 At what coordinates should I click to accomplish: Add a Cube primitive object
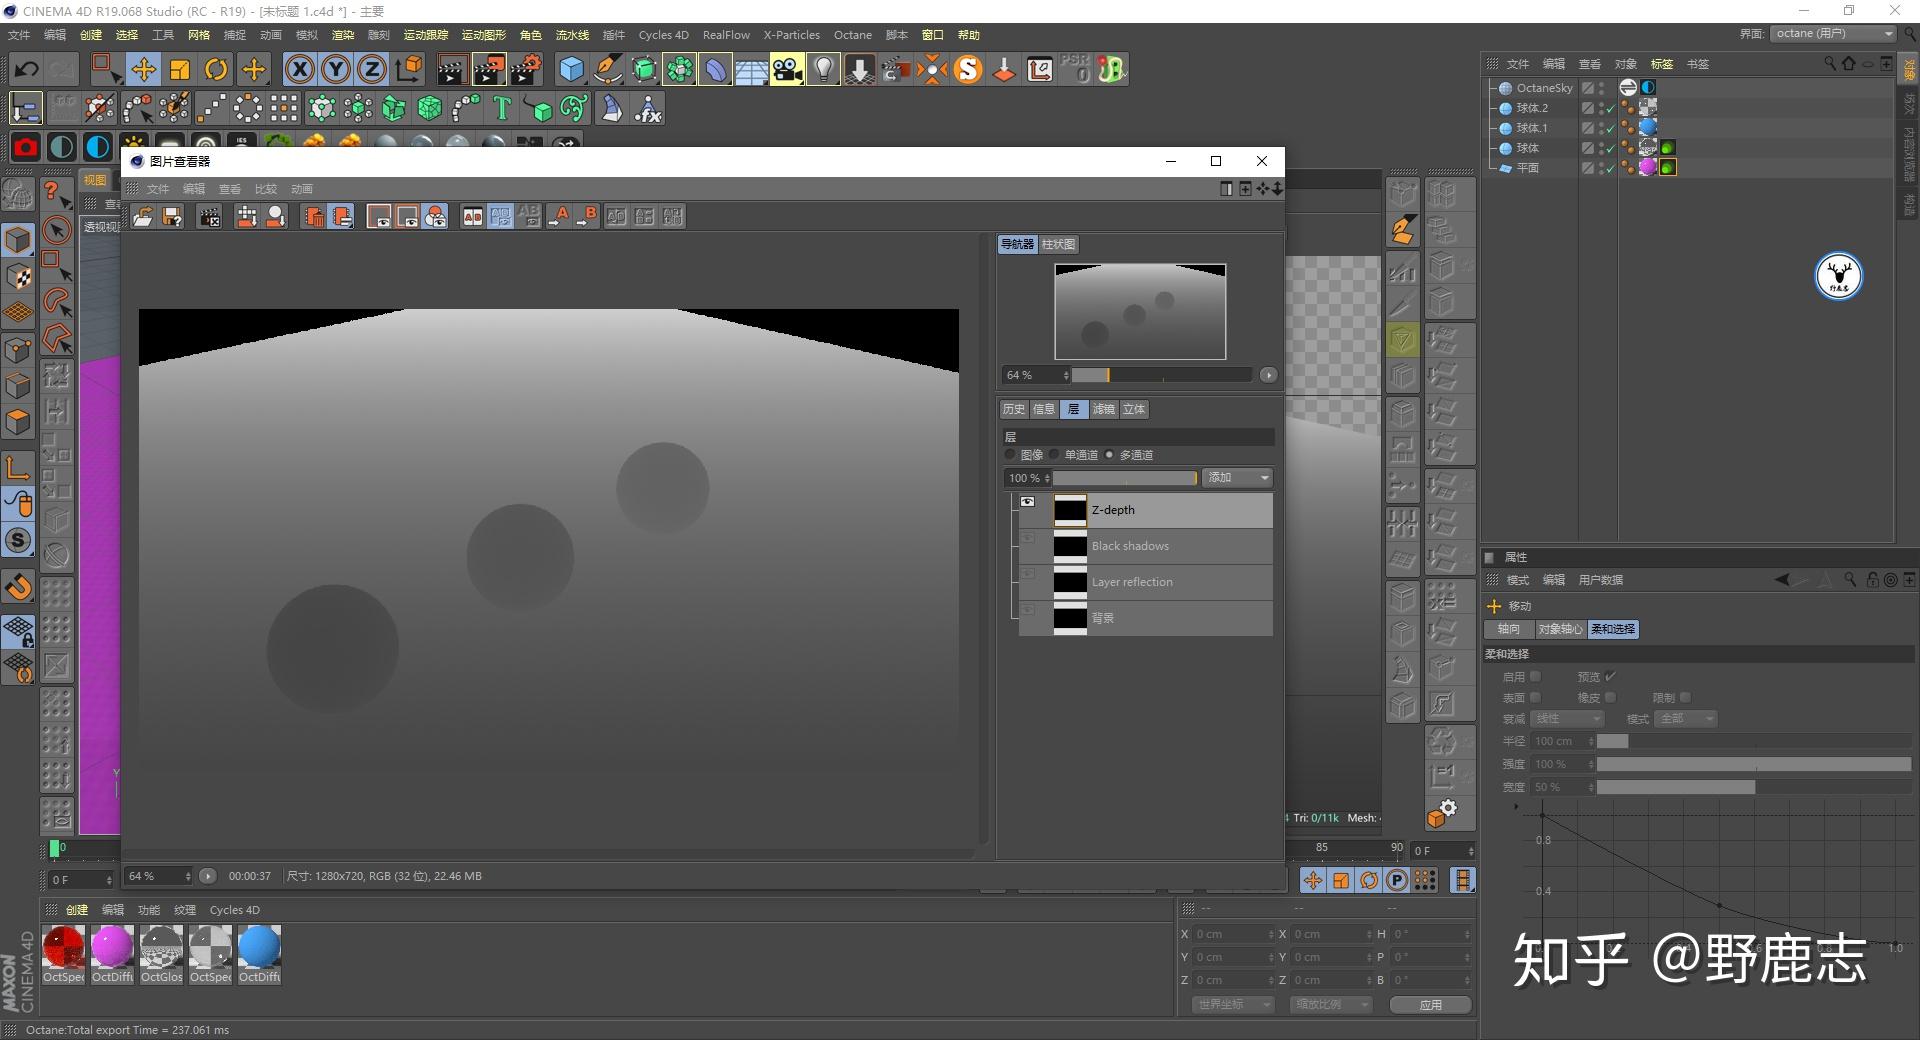coord(571,69)
